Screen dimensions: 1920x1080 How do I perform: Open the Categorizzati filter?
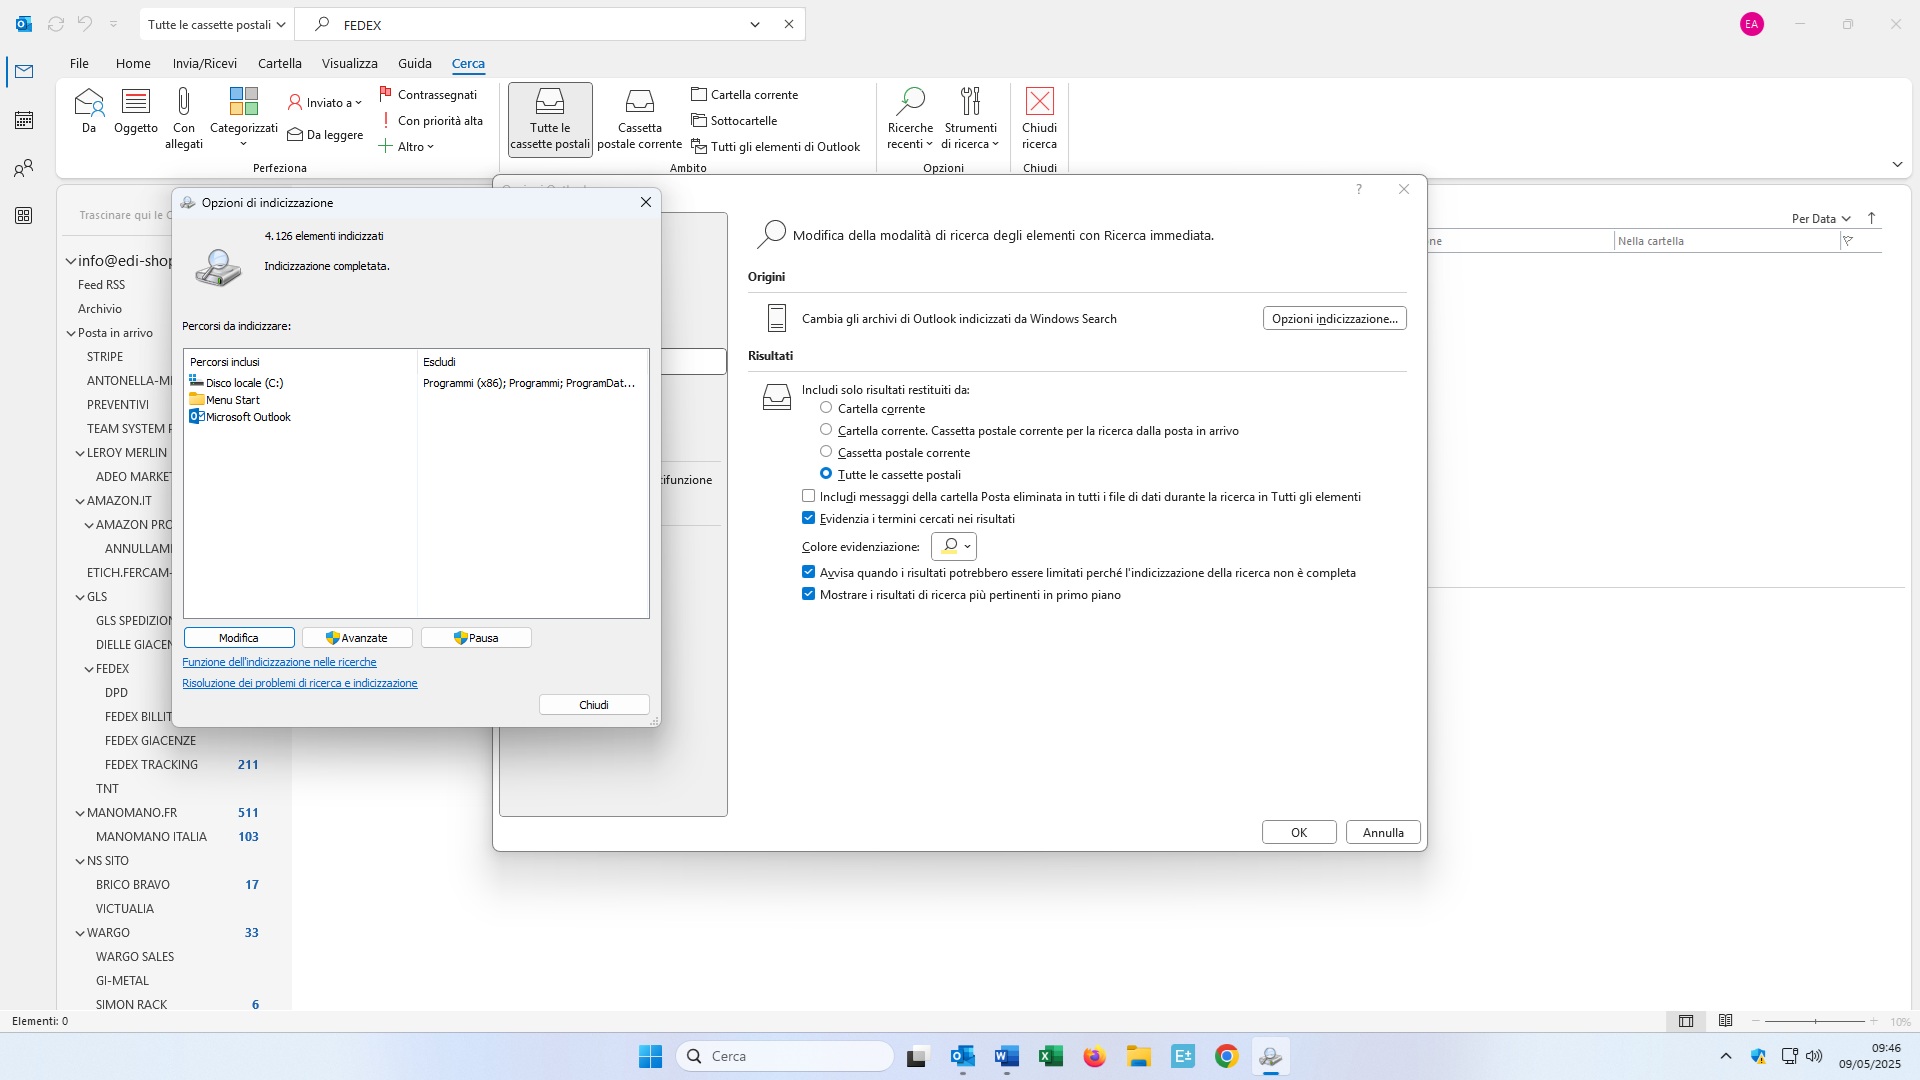click(244, 118)
